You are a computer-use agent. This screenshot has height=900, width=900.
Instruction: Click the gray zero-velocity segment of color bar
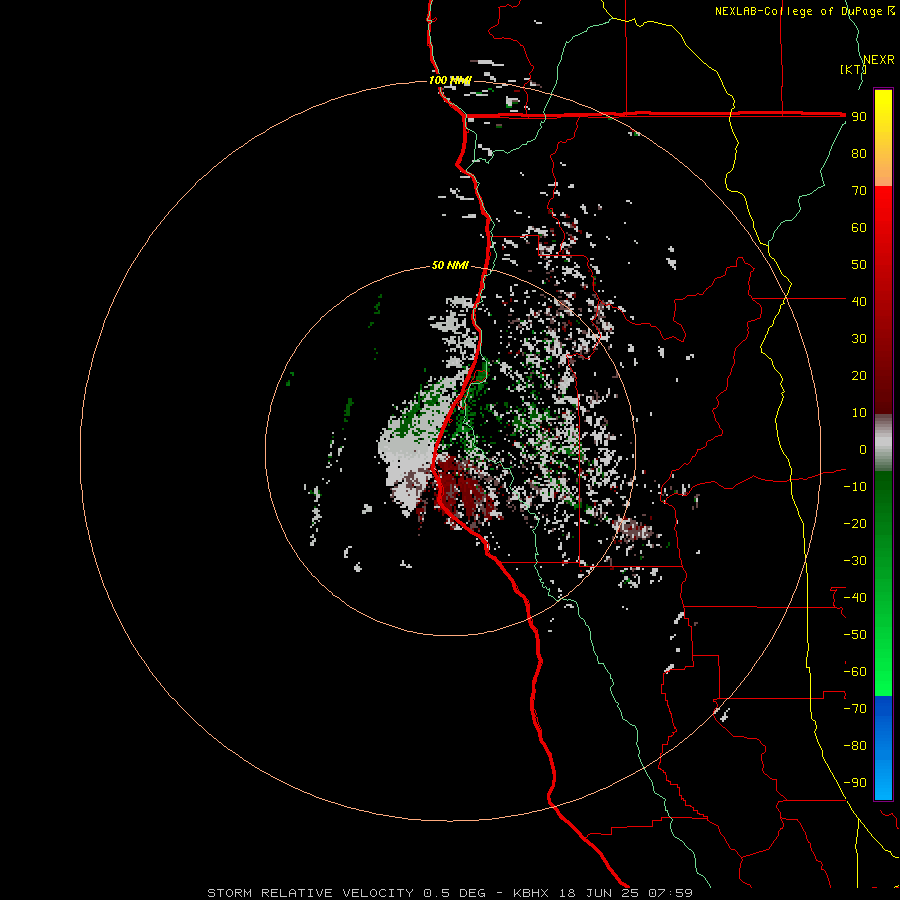click(x=883, y=443)
